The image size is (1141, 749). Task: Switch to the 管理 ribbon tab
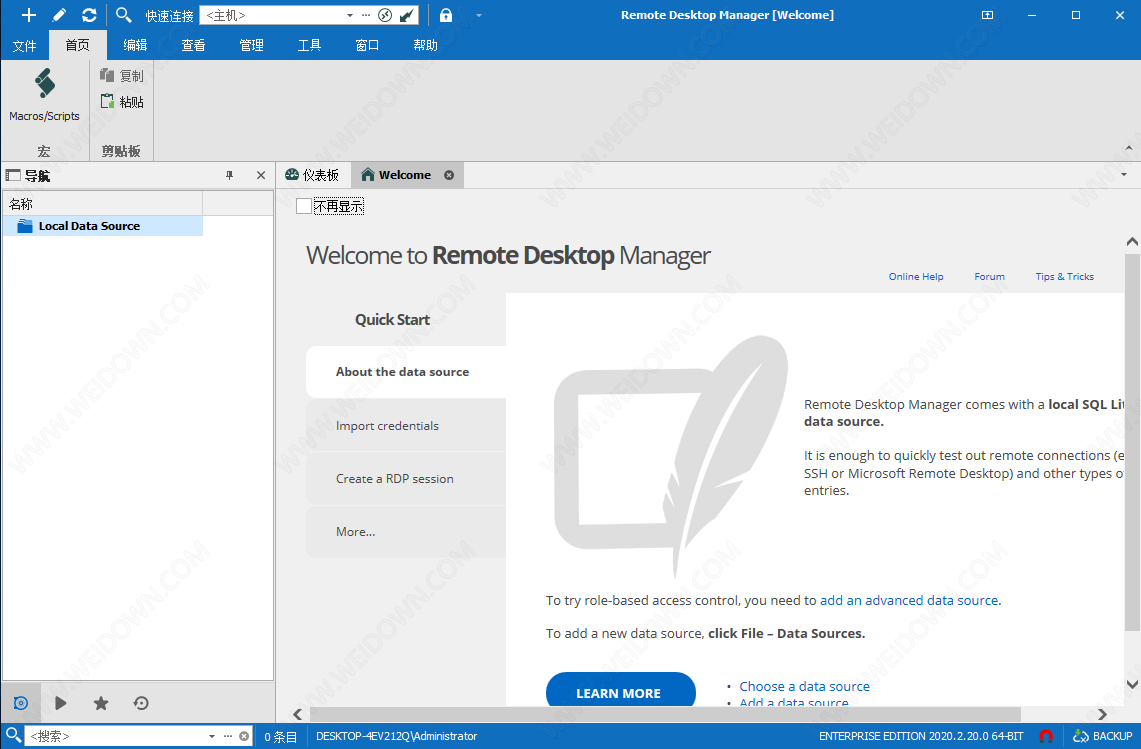click(252, 45)
